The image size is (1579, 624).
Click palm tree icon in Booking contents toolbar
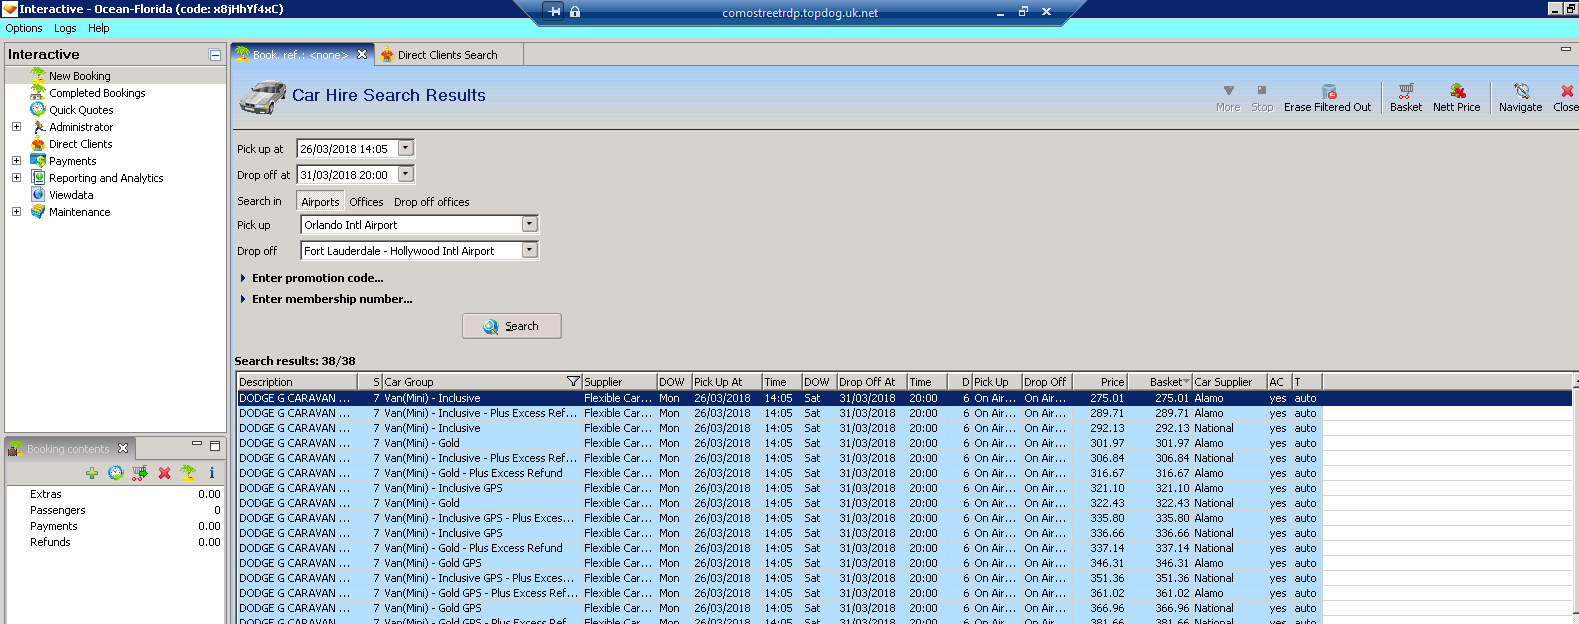coord(188,473)
